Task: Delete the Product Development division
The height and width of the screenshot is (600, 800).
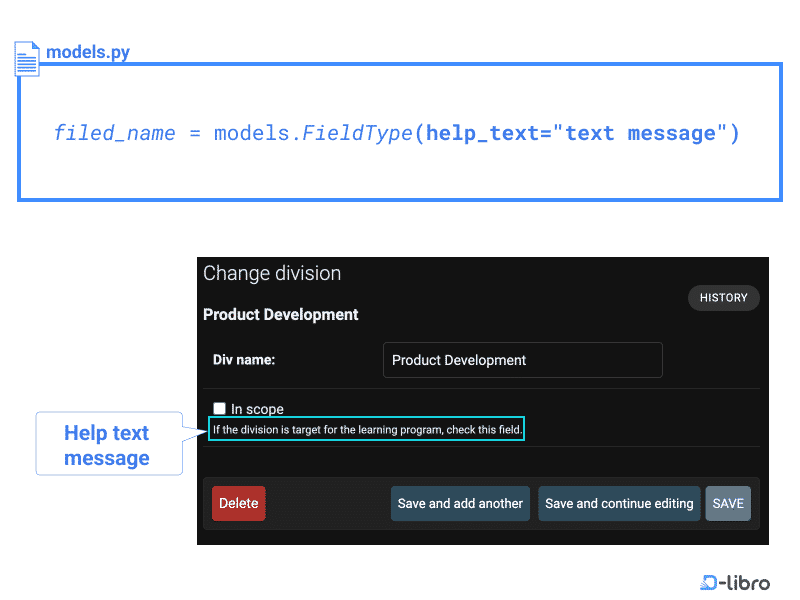Action: tap(238, 503)
